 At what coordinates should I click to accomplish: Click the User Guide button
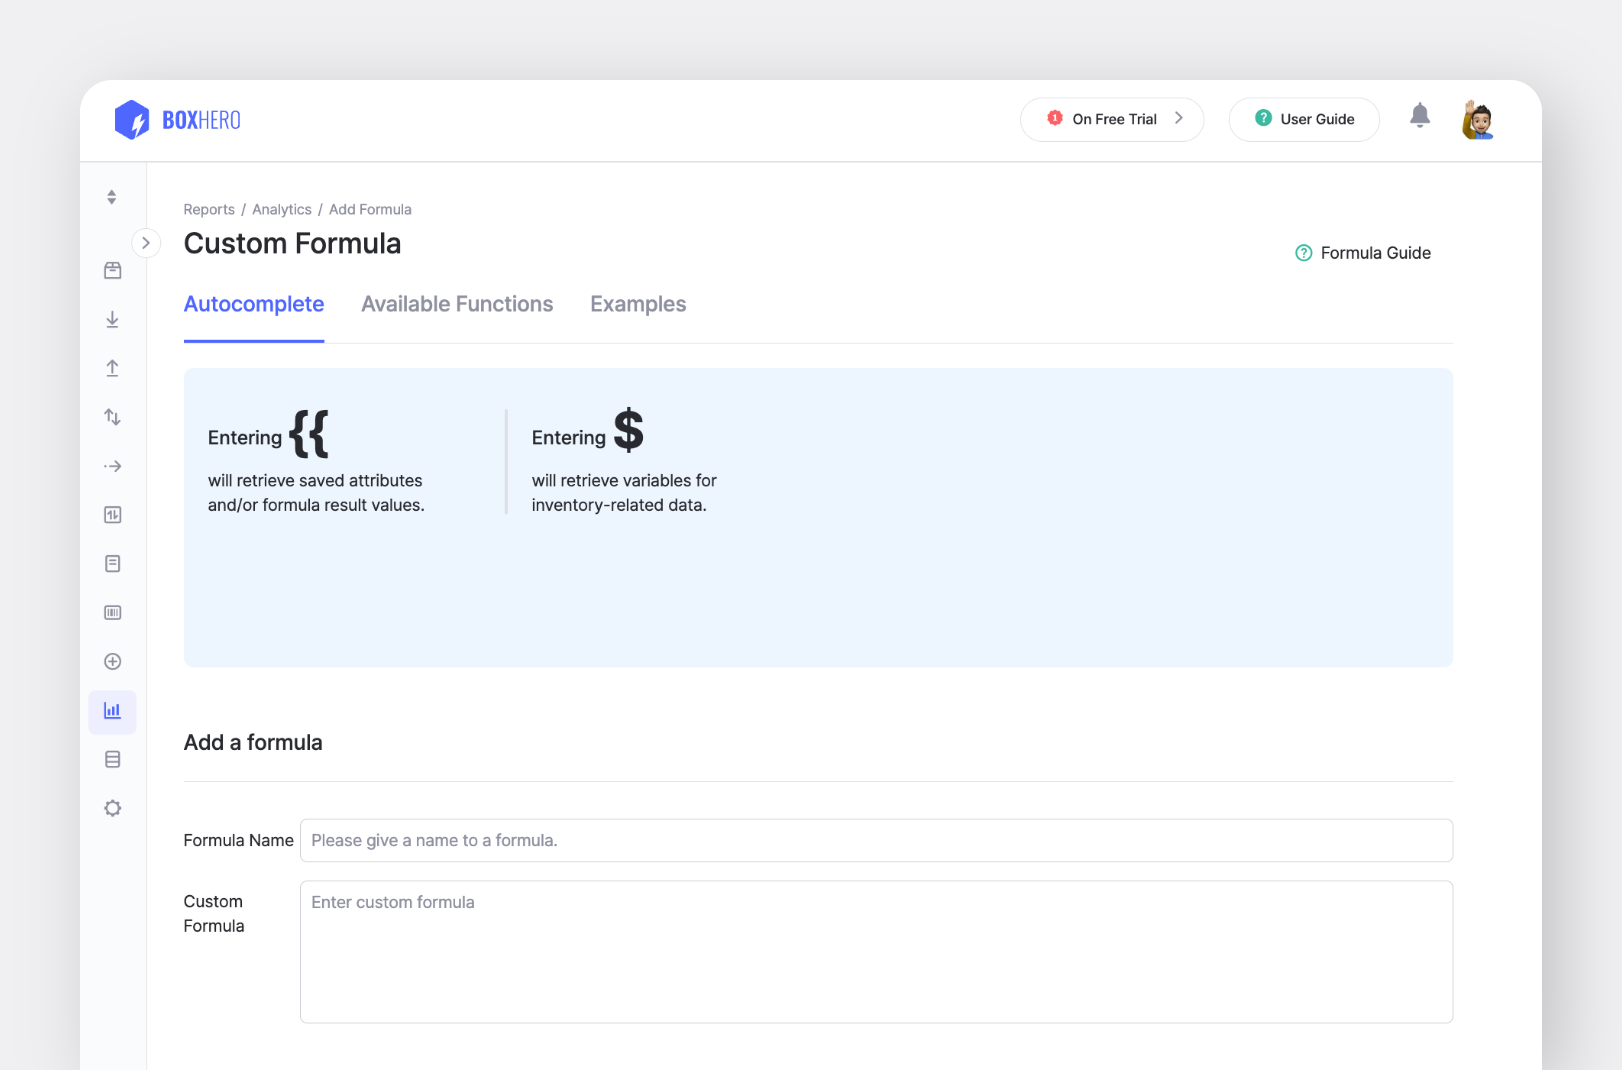(1304, 119)
